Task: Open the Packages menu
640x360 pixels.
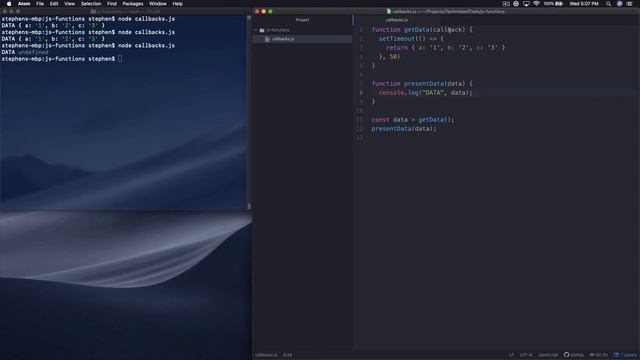Action: tap(133, 4)
